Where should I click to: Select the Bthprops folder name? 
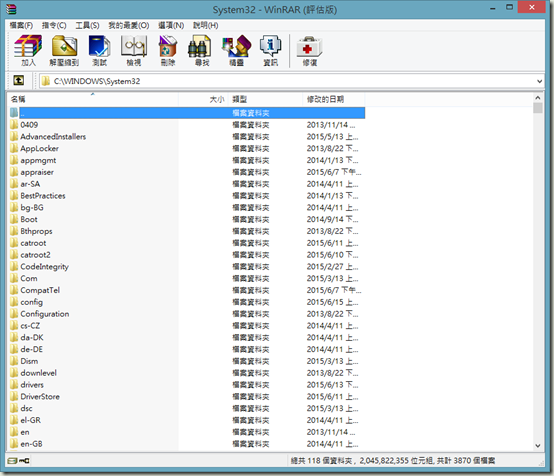pyautogui.click(x=36, y=231)
